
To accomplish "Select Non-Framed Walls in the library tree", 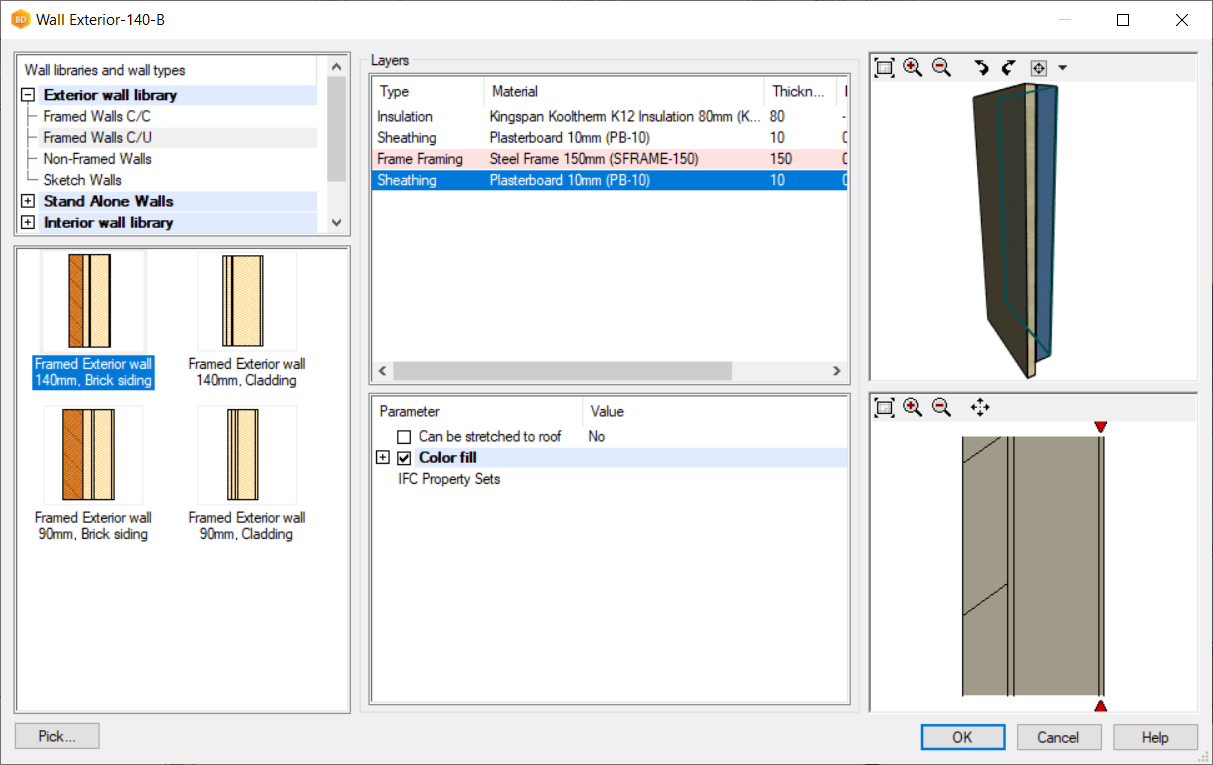I will tap(97, 159).
